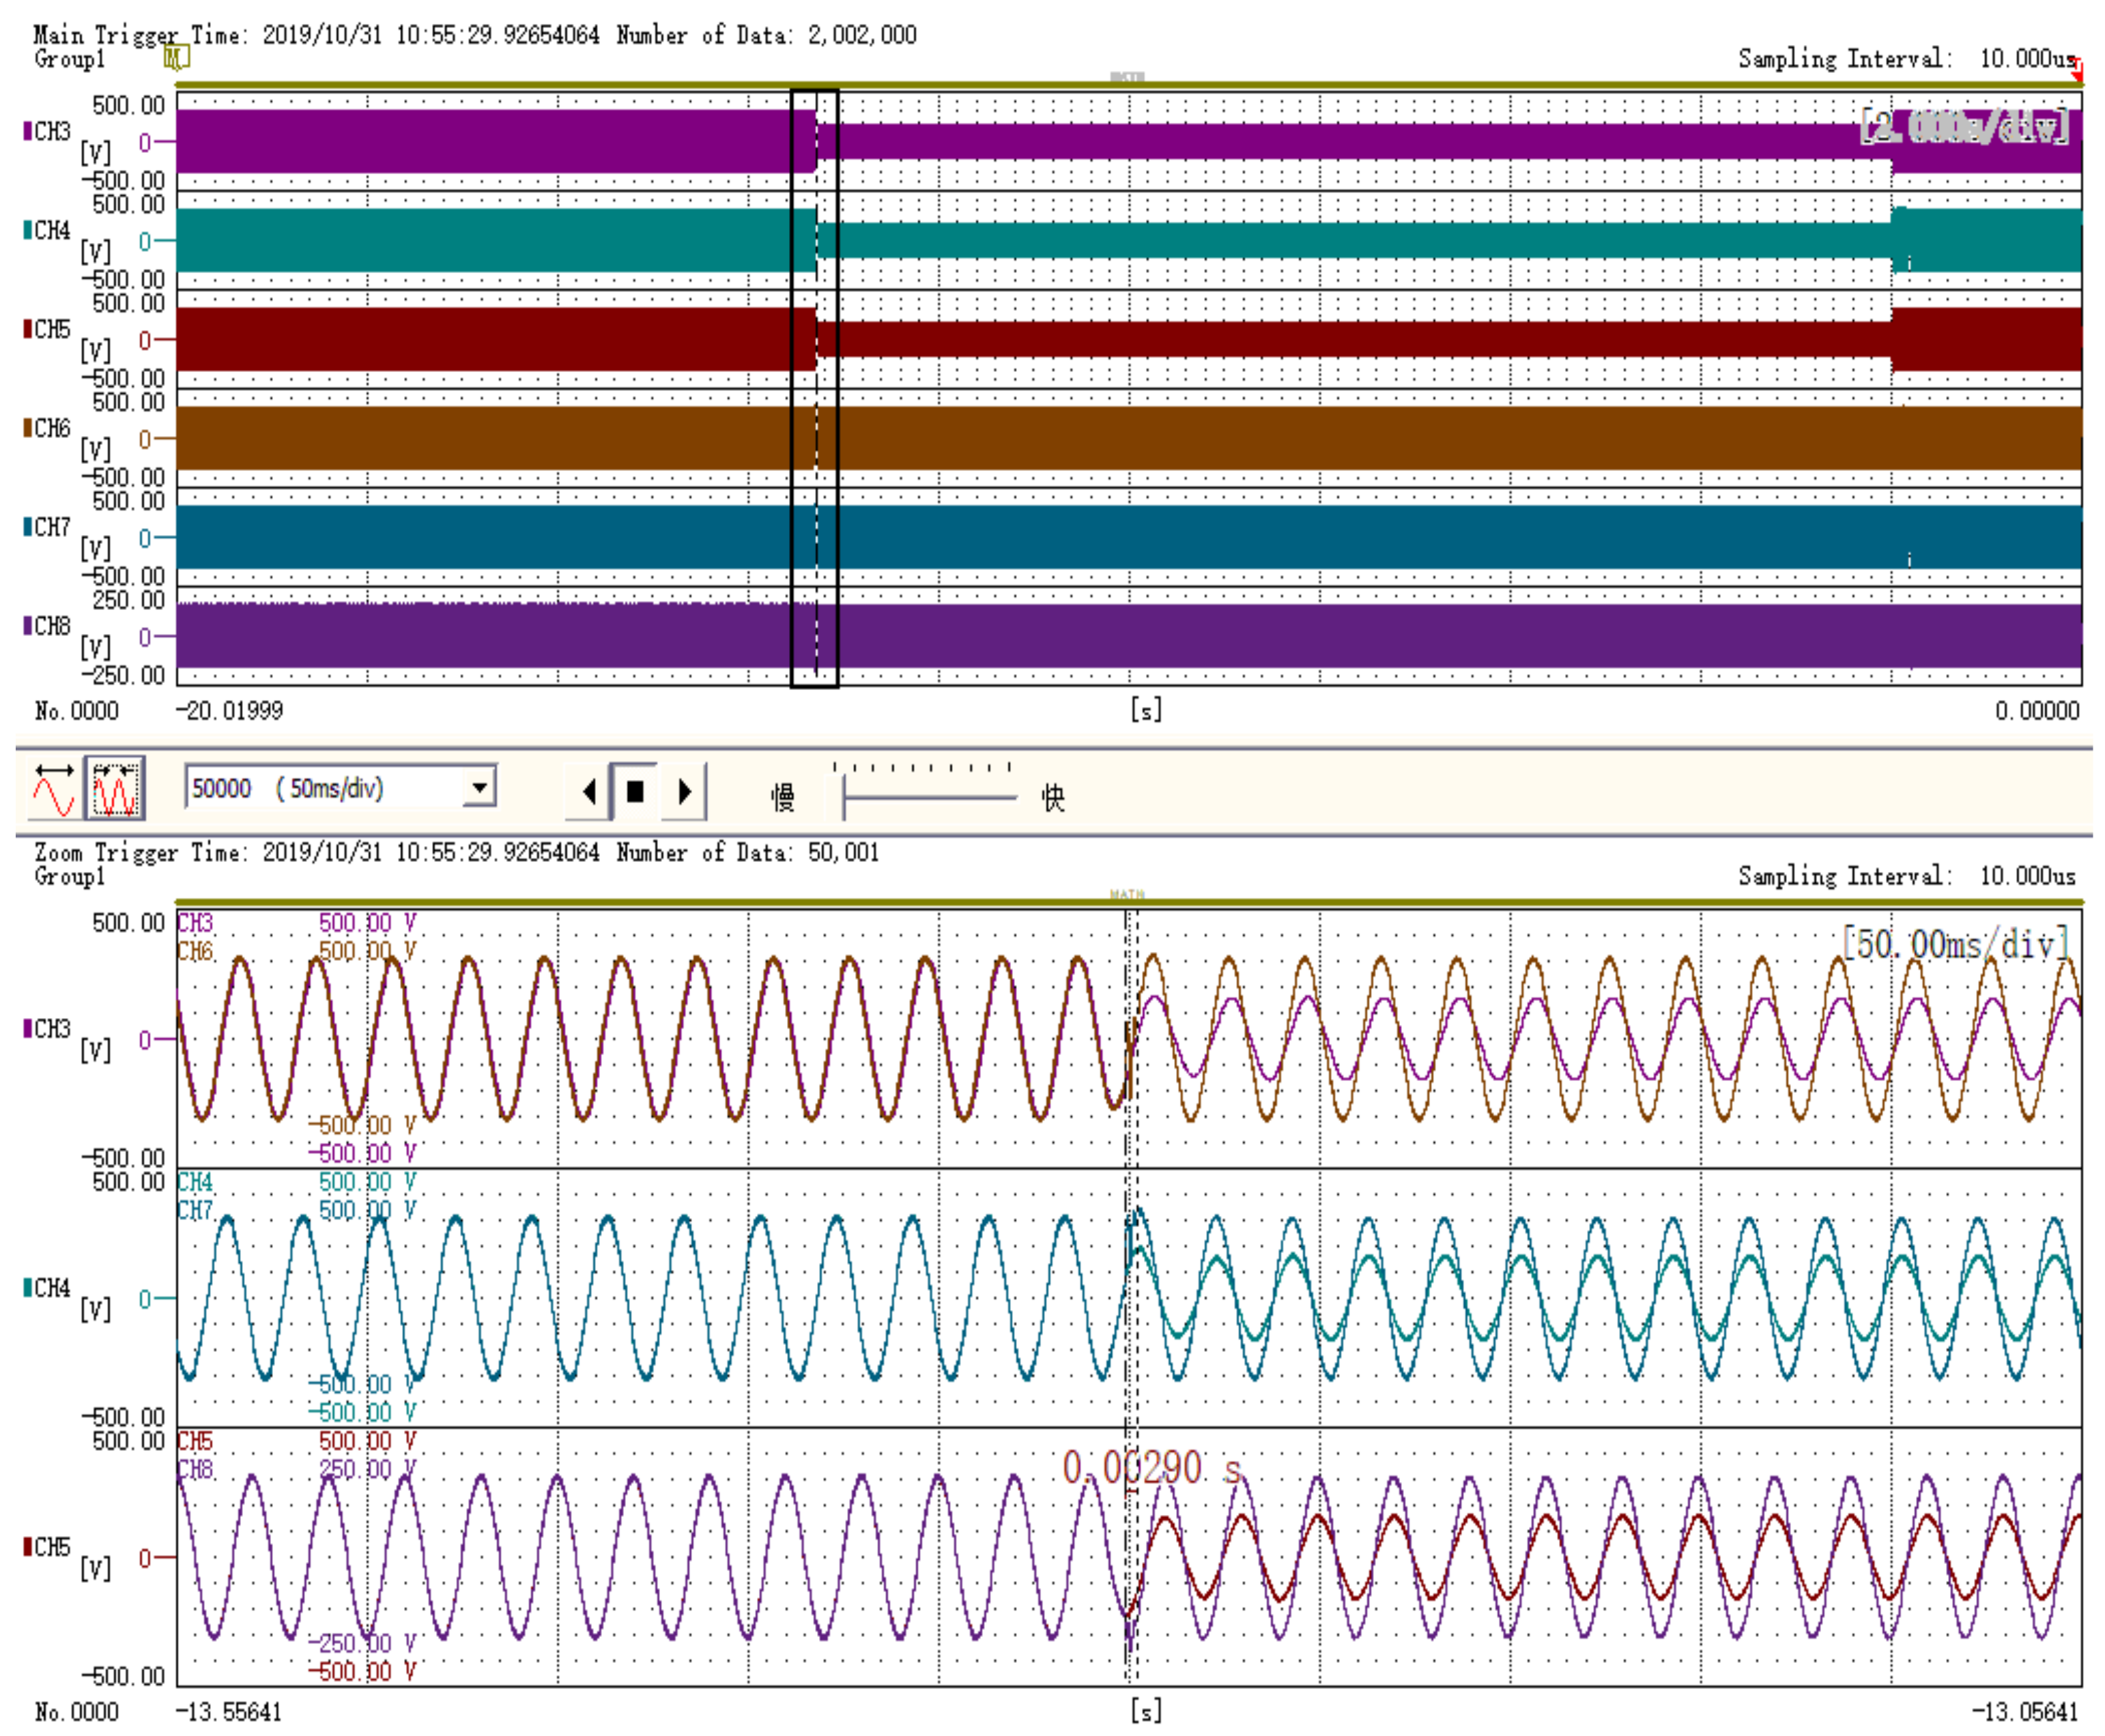This screenshot has height=1736, width=2105.
Task: Toggle the zoom window waveform icon
Action: tap(114, 788)
